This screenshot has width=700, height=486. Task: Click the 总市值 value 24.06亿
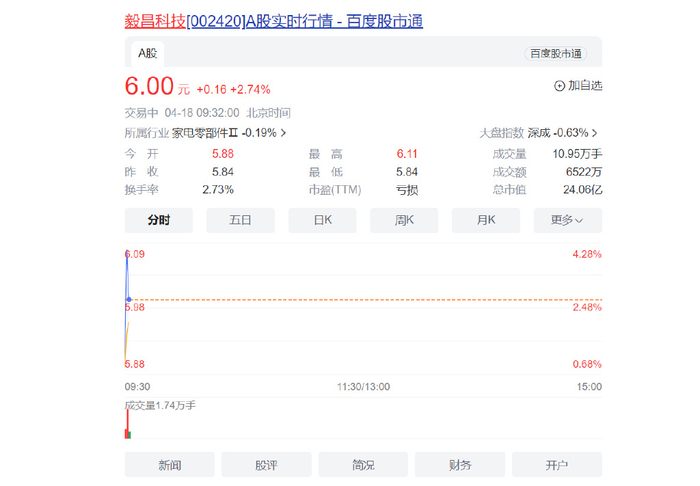click(x=583, y=190)
